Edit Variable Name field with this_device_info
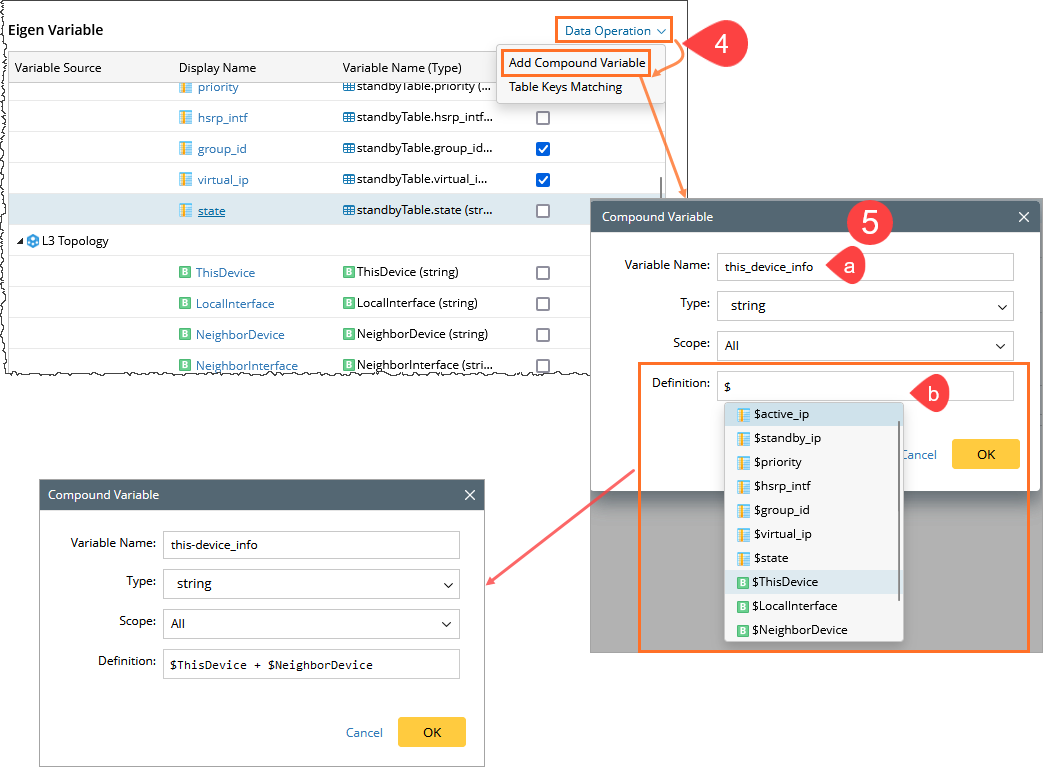The width and height of the screenshot is (1043, 767). click(x=865, y=267)
